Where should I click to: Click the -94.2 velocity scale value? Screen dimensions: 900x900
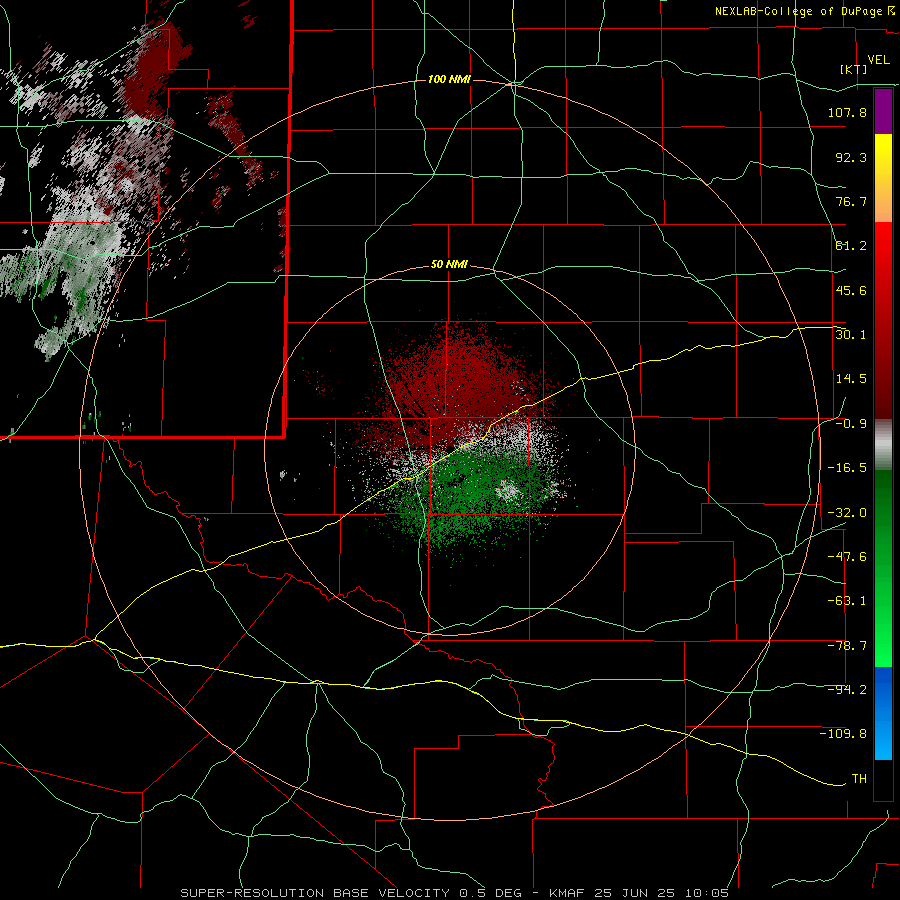pos(847,690)
